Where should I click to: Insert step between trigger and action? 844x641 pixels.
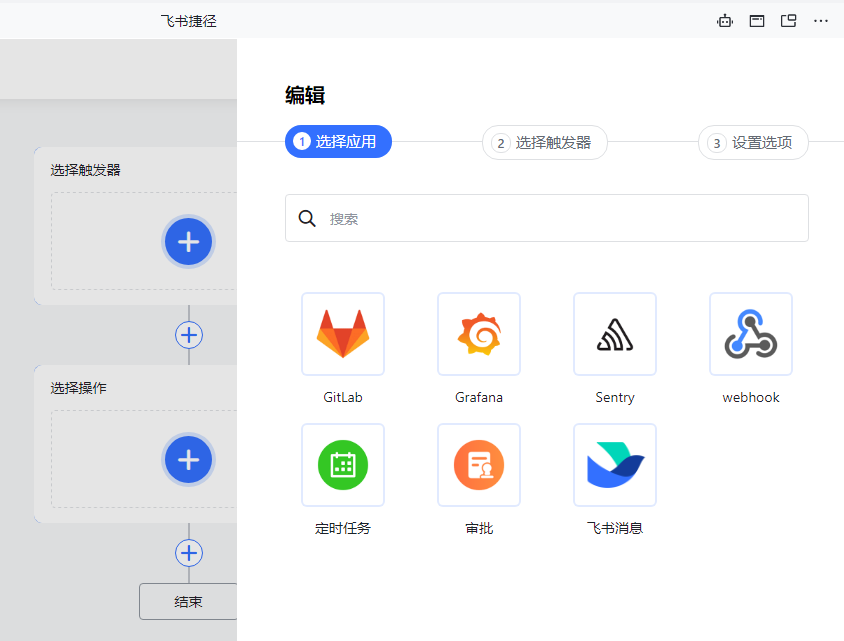(189, 335)
